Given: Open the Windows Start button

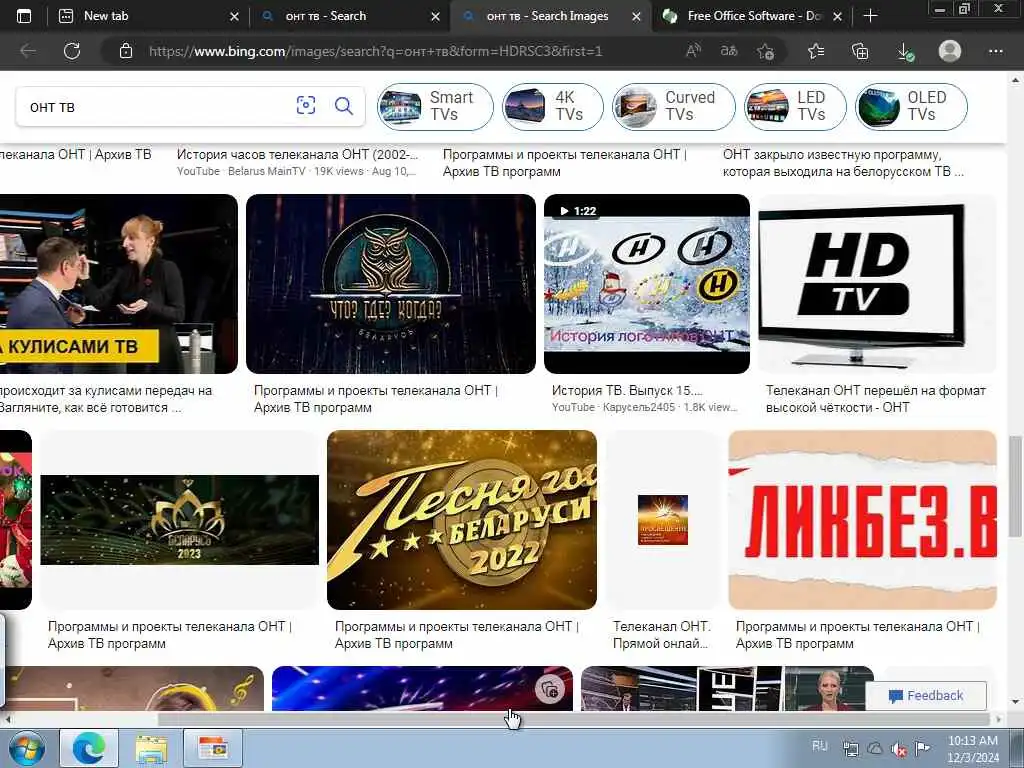Looking at the screenshot, I should [x=26, y=748].
